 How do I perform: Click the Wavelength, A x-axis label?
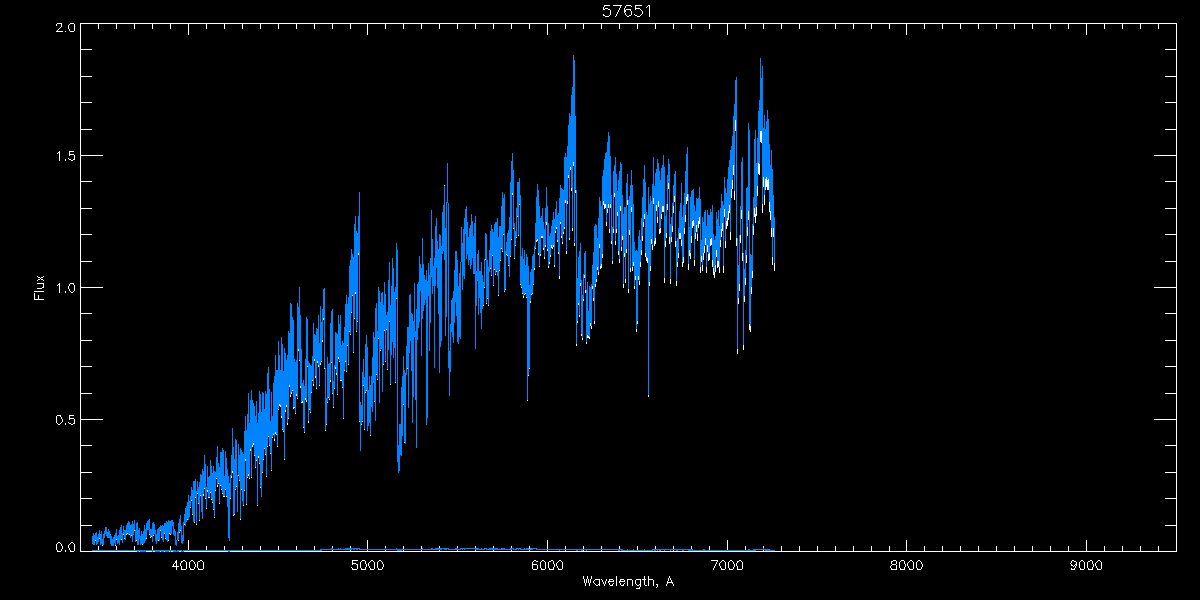(627, 582)
